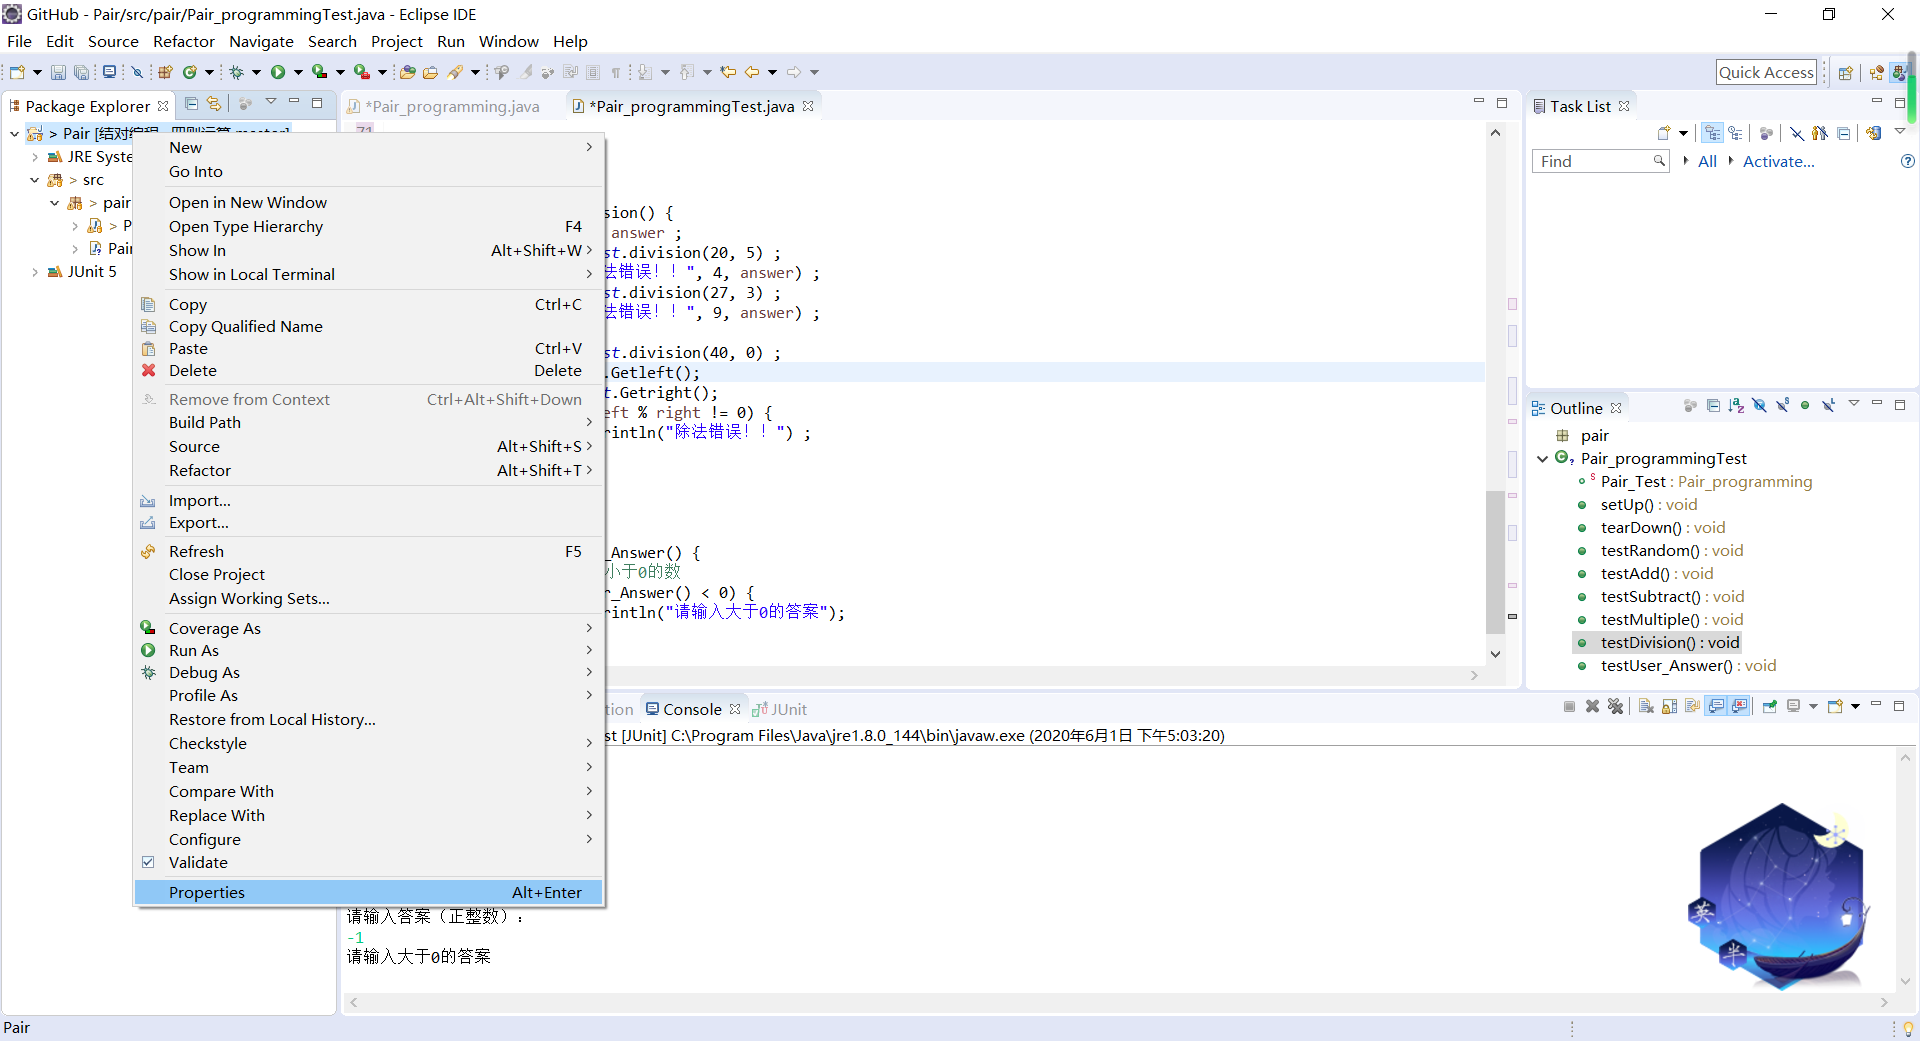The image size is (1920, 1041).
Task: Open the Run As submenu
Action: pyautogui.click(x=369, y=650)
